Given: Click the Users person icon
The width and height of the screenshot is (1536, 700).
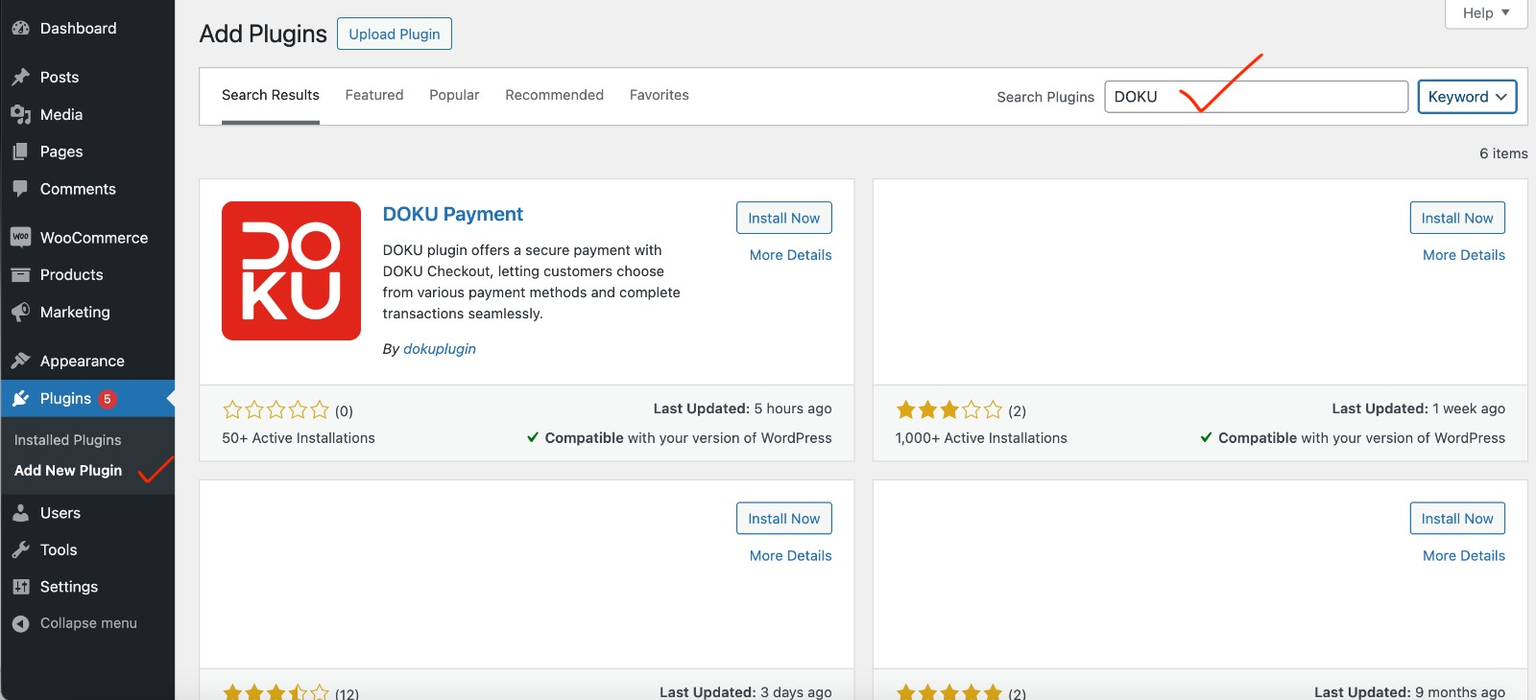Looking at the screenshot, I should 20,513.
